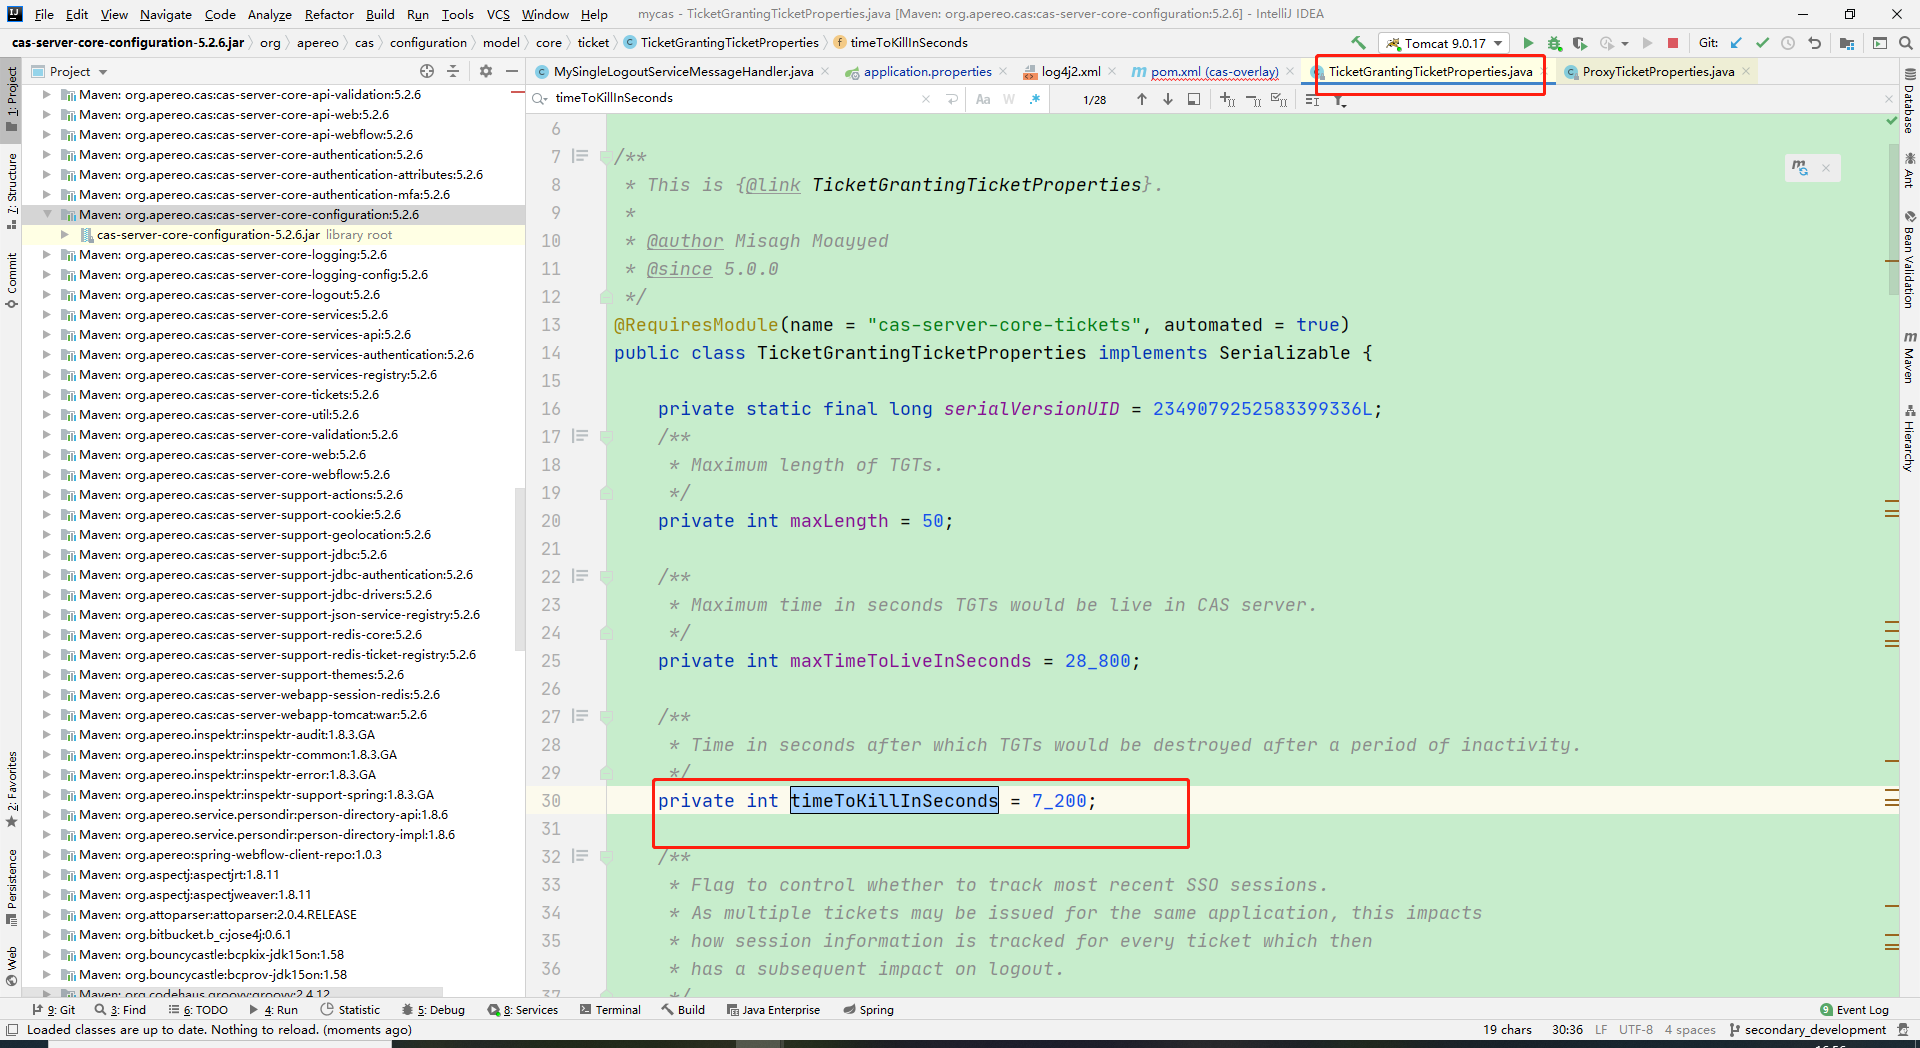Commit changes using the green checkmark

[x=1762, y=43]
